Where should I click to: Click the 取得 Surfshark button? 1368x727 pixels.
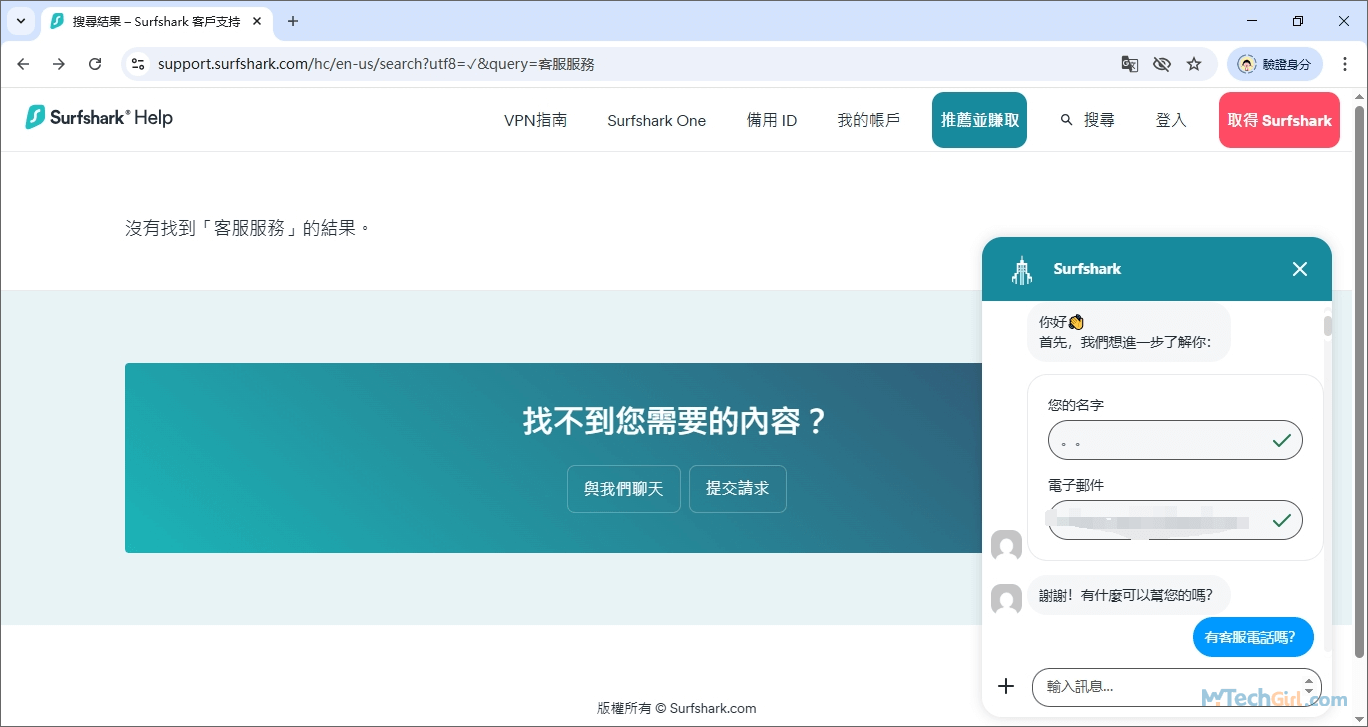point(1278,120)
